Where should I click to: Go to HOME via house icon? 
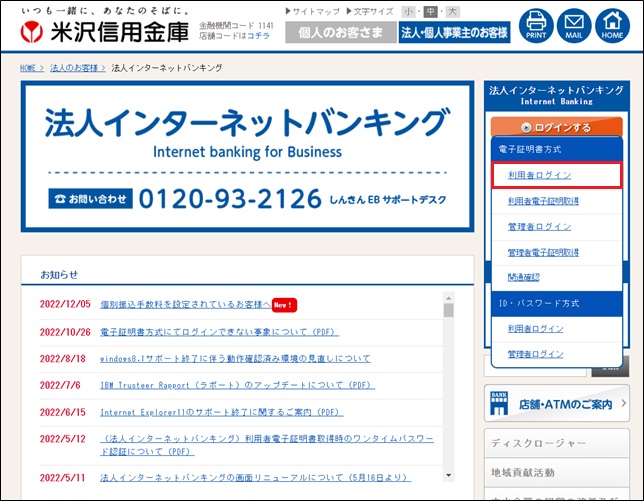[x=612, y=25]
